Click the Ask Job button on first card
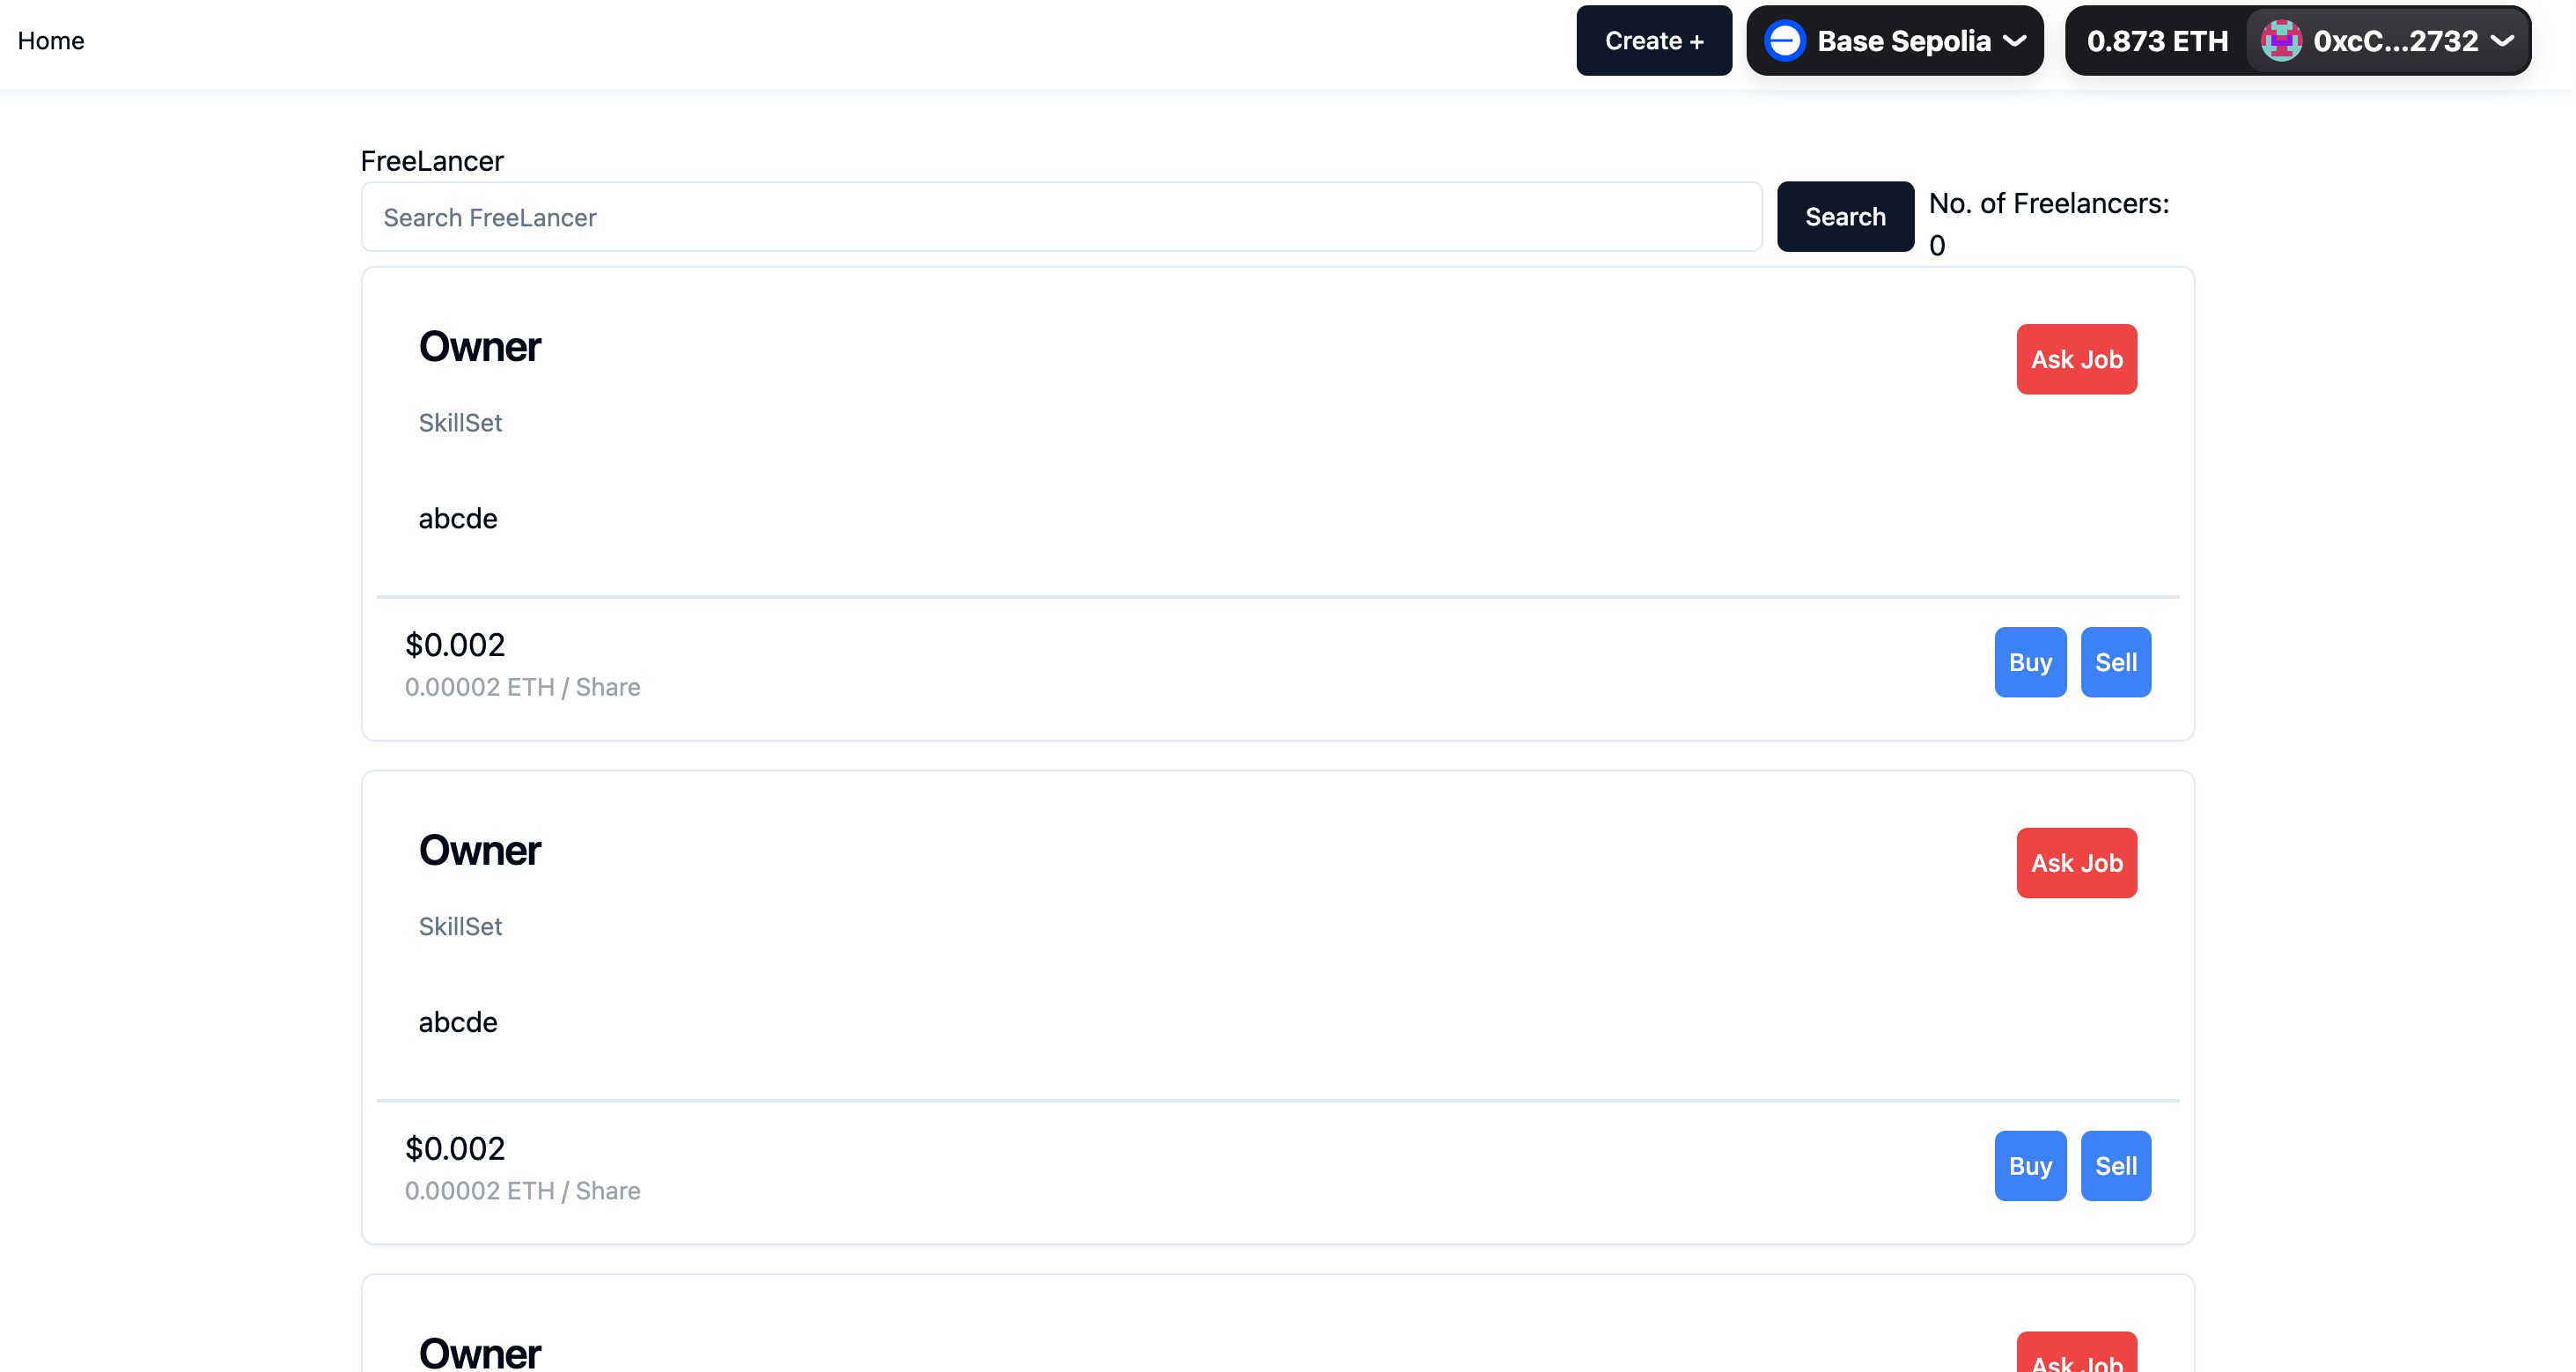 coord(2075,358)
